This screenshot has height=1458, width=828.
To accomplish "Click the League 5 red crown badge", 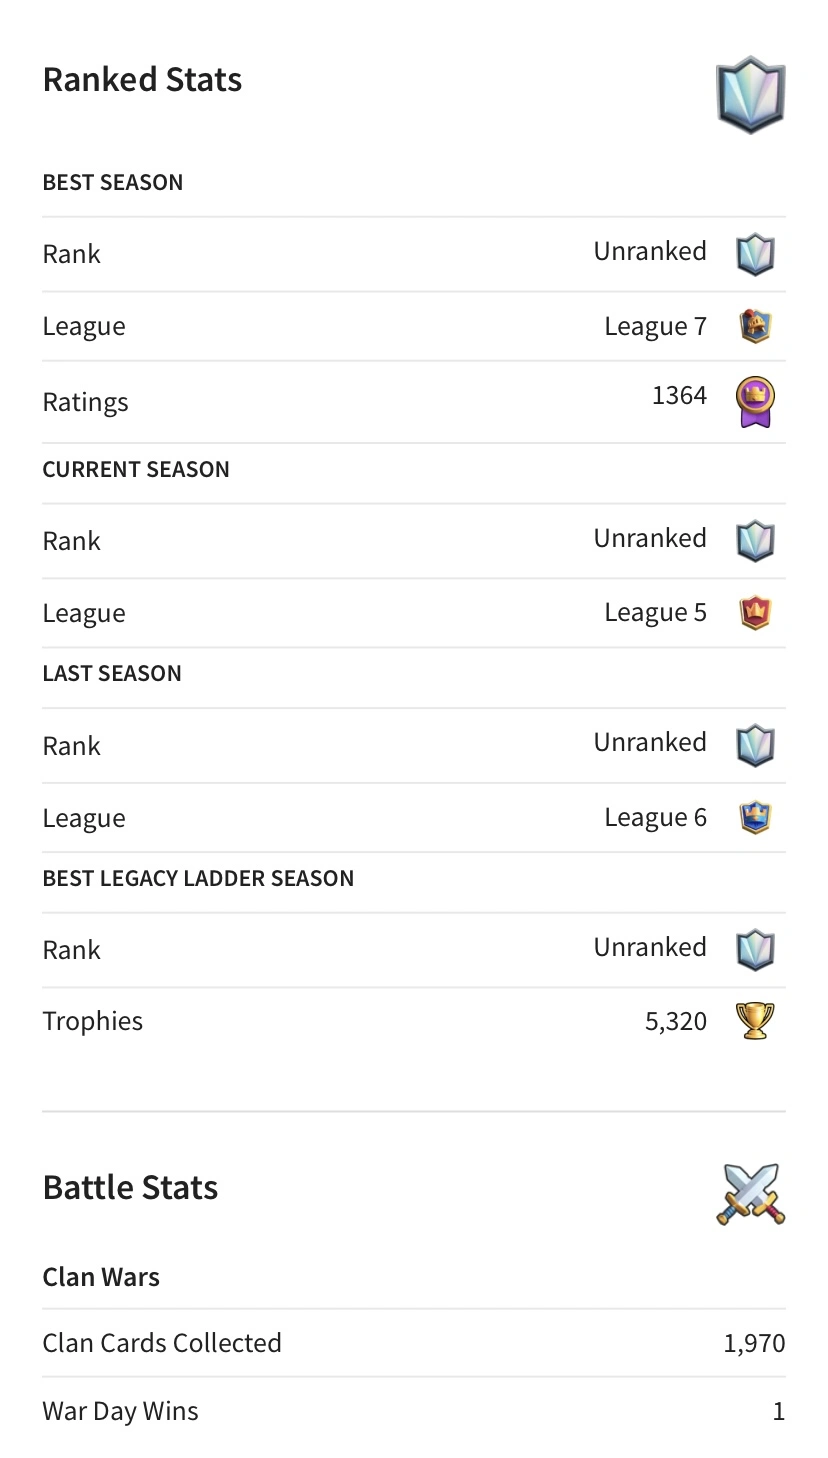I will pos(755,612).
